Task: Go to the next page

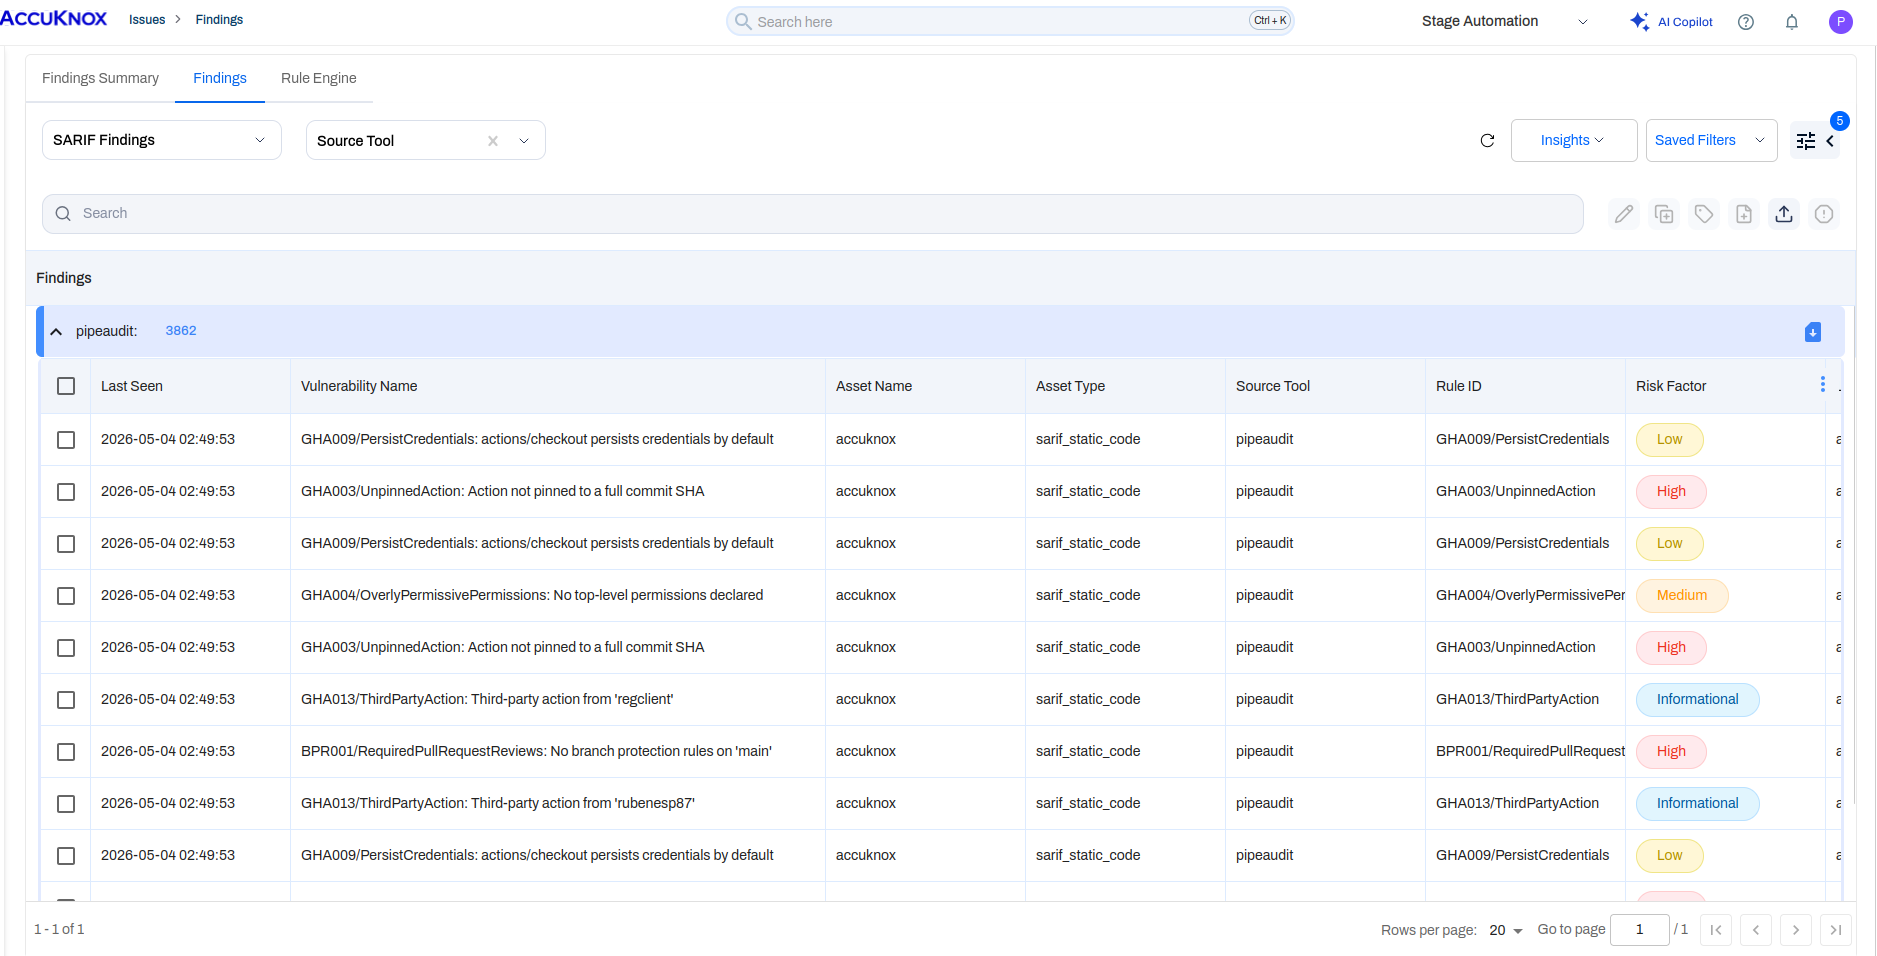Action: coord(1796,930)
